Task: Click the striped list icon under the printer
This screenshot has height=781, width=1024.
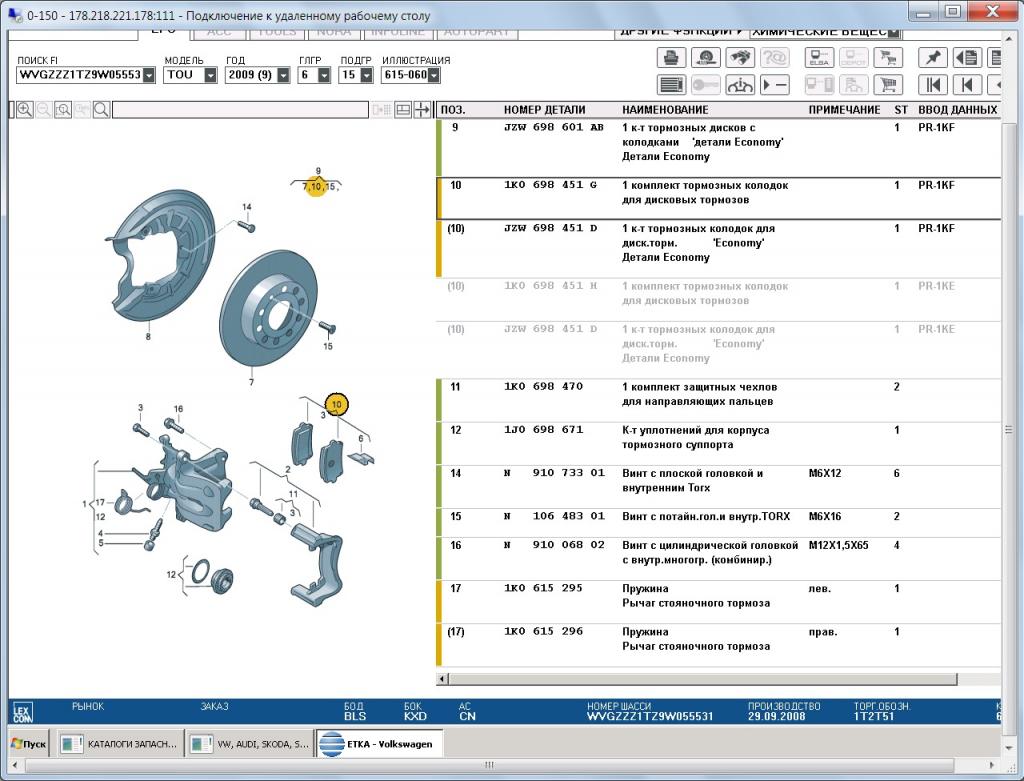Action: [x=671, y=85]
